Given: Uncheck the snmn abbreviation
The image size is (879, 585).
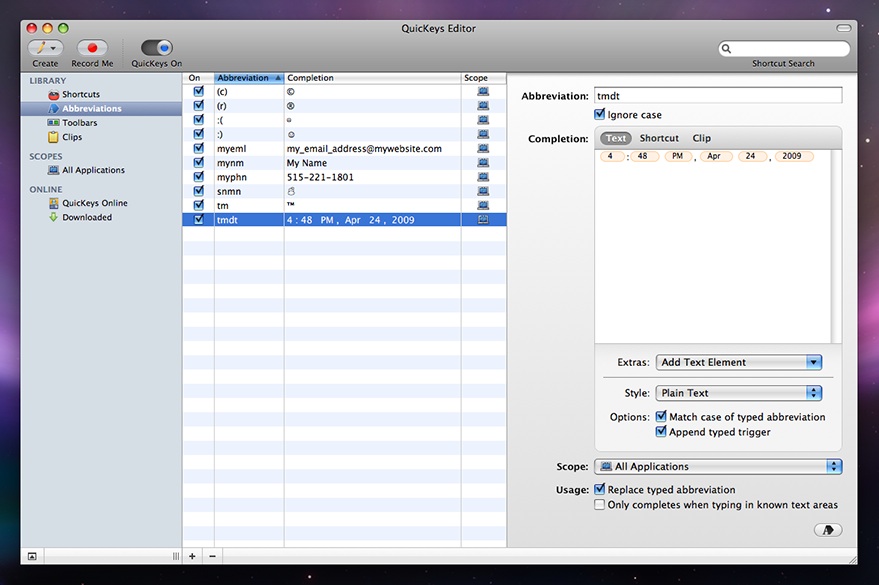Looking at the screenshot, I should pos(198,191).
